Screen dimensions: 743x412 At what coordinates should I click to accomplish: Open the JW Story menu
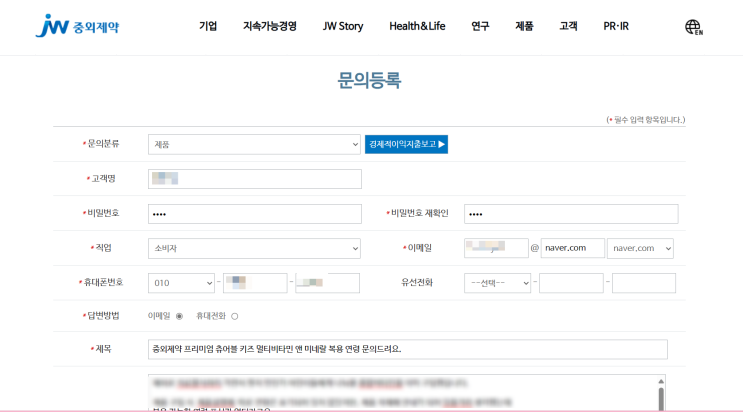pyautogui.click(x=343, y=26)
